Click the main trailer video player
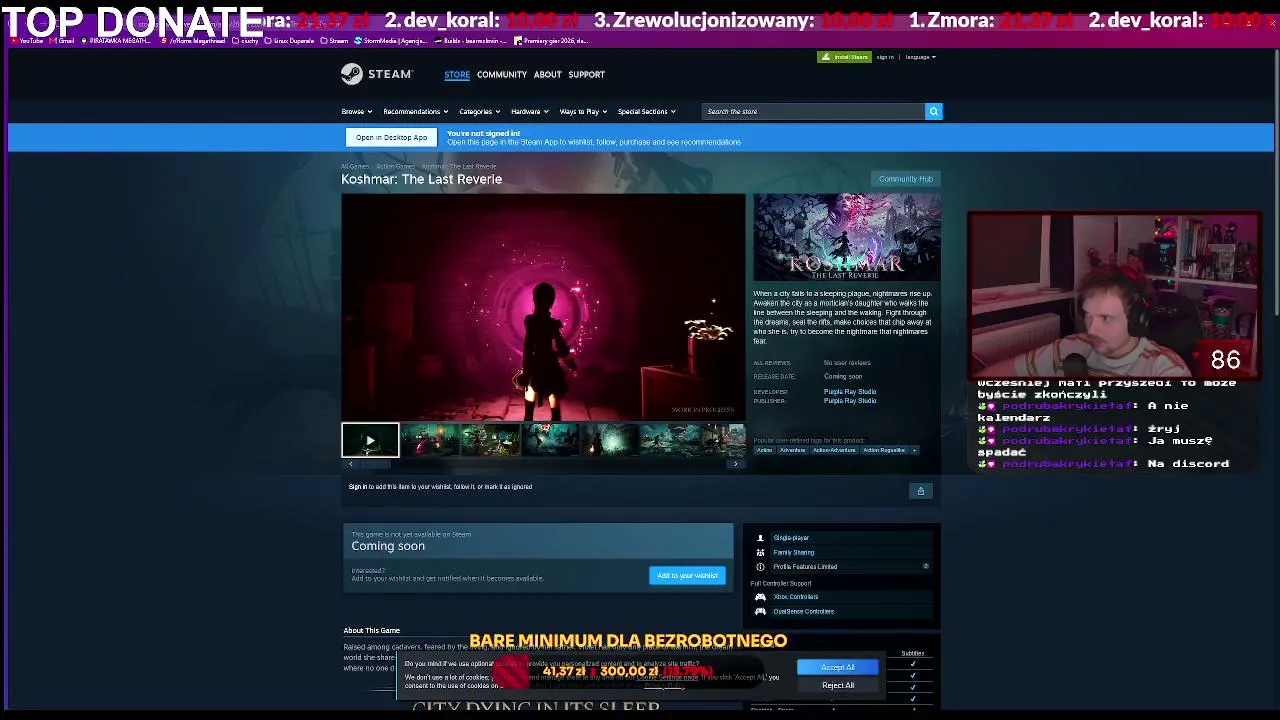1280x720 pixels. click(x=543, y=307)
